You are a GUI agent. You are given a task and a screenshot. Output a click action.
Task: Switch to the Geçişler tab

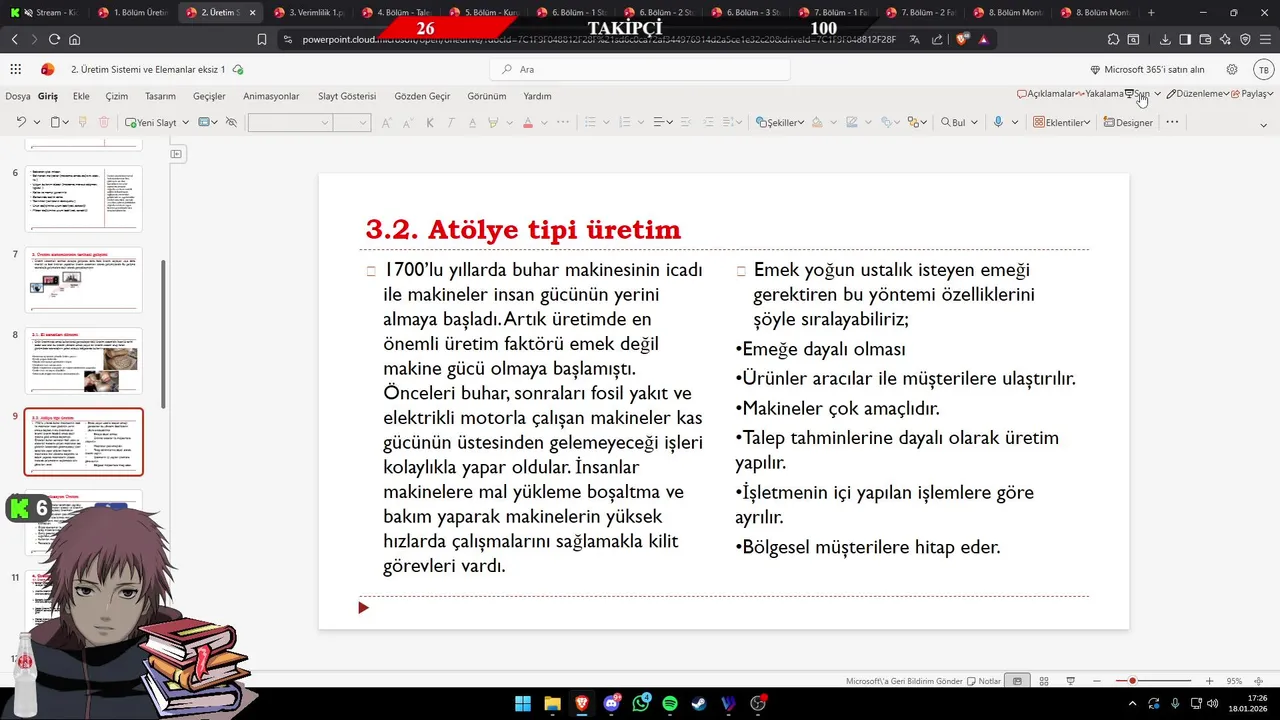coord(209,96)
